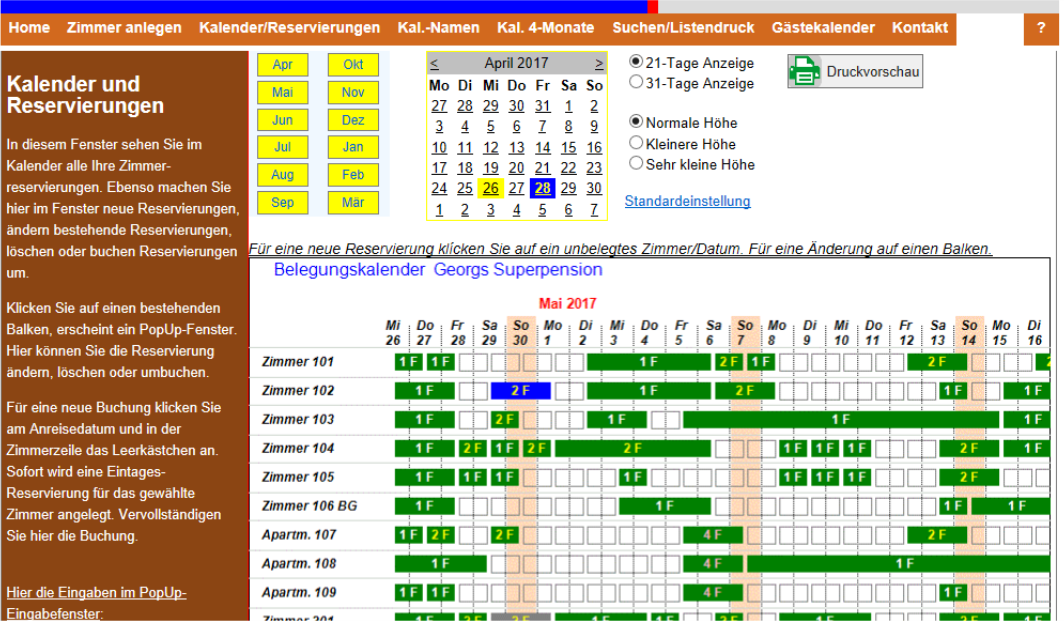Select day 26 highlighted yellow in calendar

(490, 188)
